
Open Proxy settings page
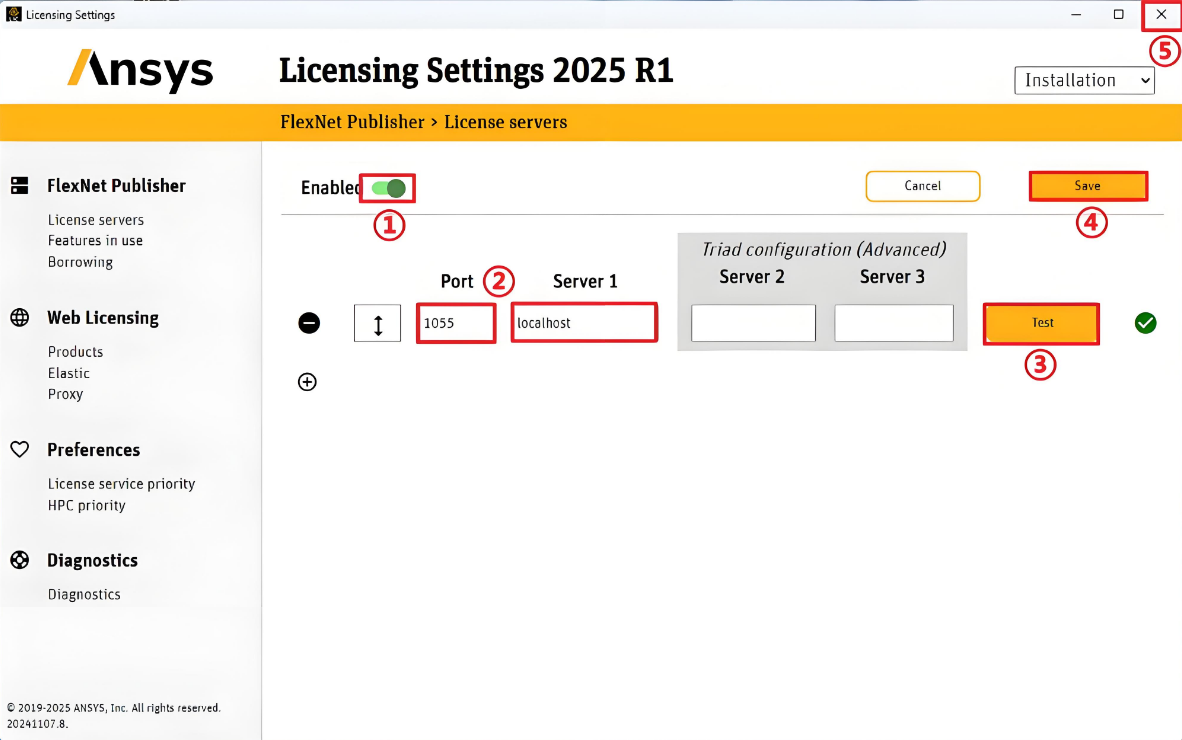tap(66, 394)
